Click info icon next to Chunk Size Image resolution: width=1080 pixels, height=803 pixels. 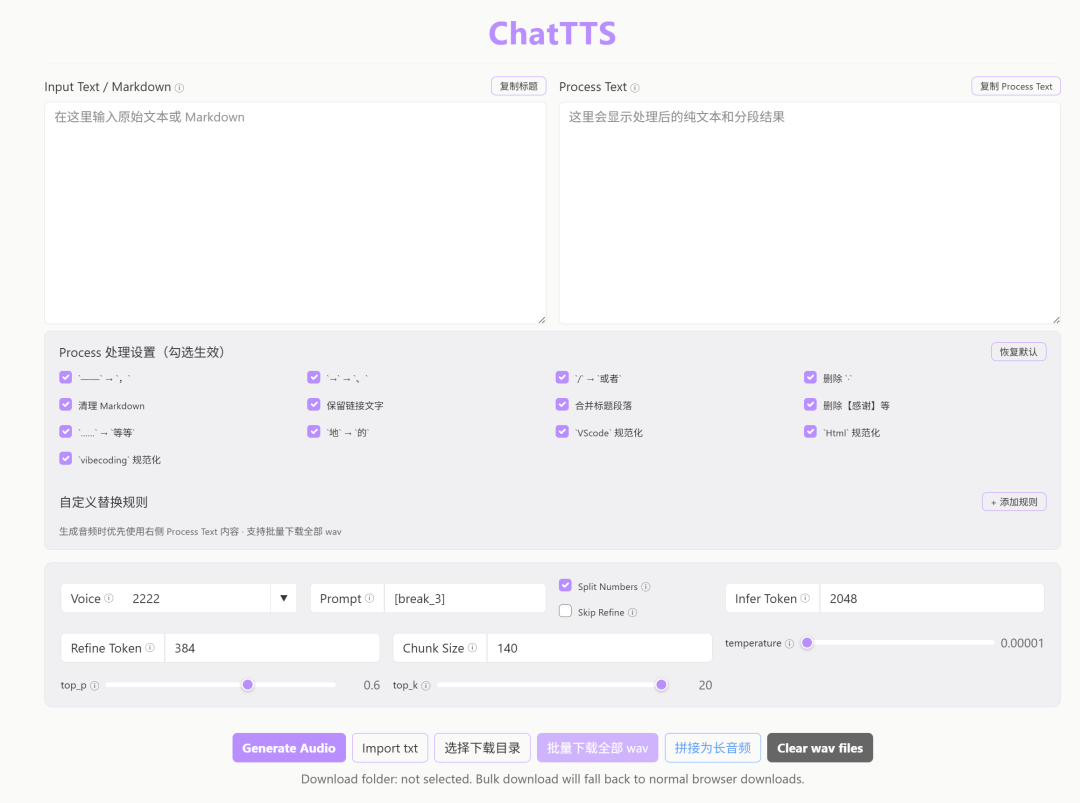472,647
